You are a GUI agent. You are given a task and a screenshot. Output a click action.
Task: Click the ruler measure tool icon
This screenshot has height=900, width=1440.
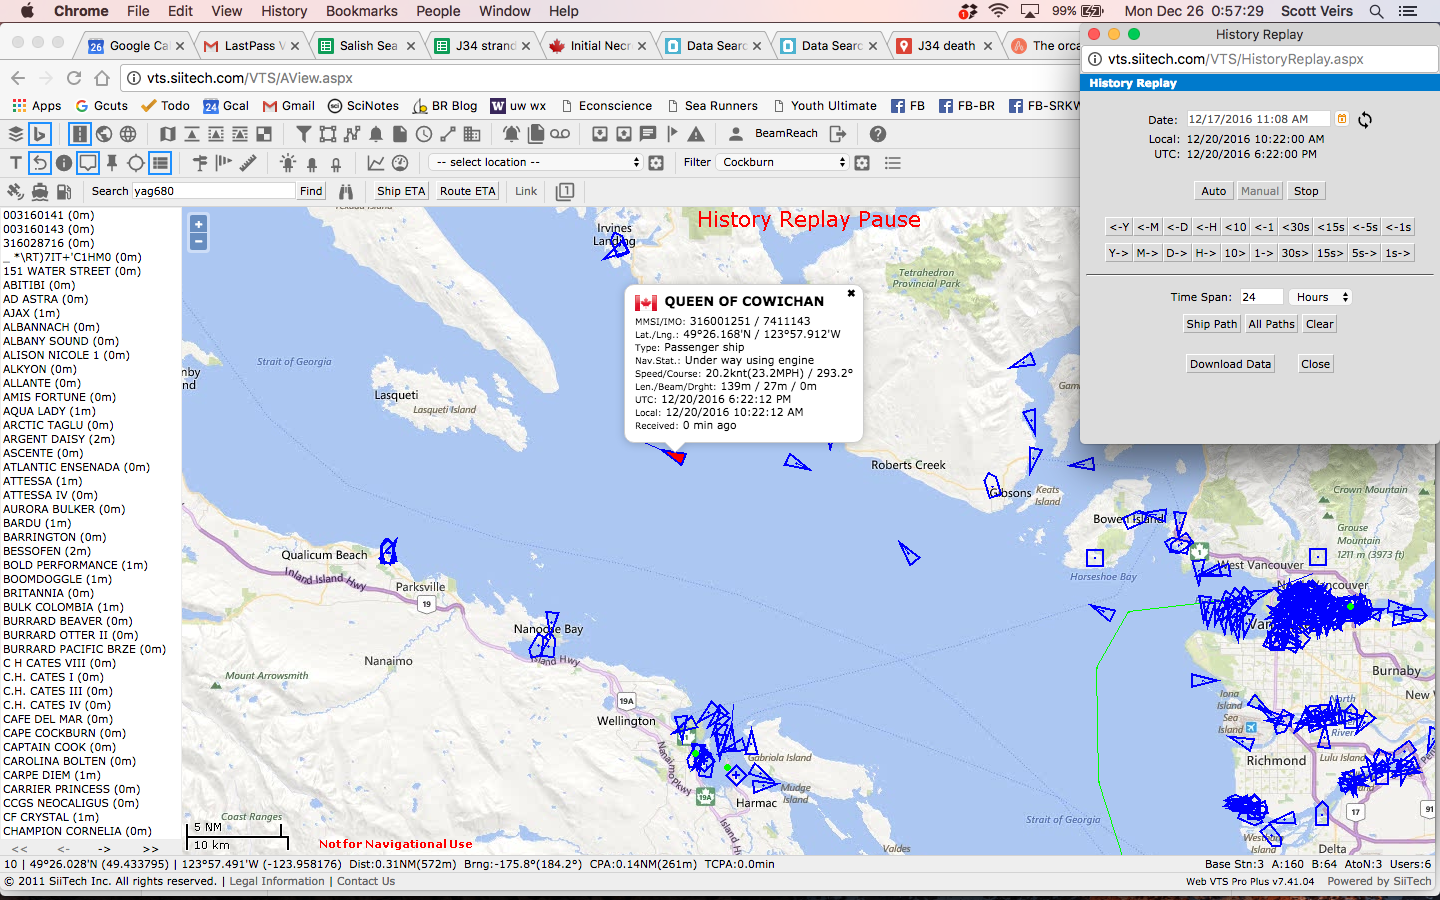(x=248, y=162)
